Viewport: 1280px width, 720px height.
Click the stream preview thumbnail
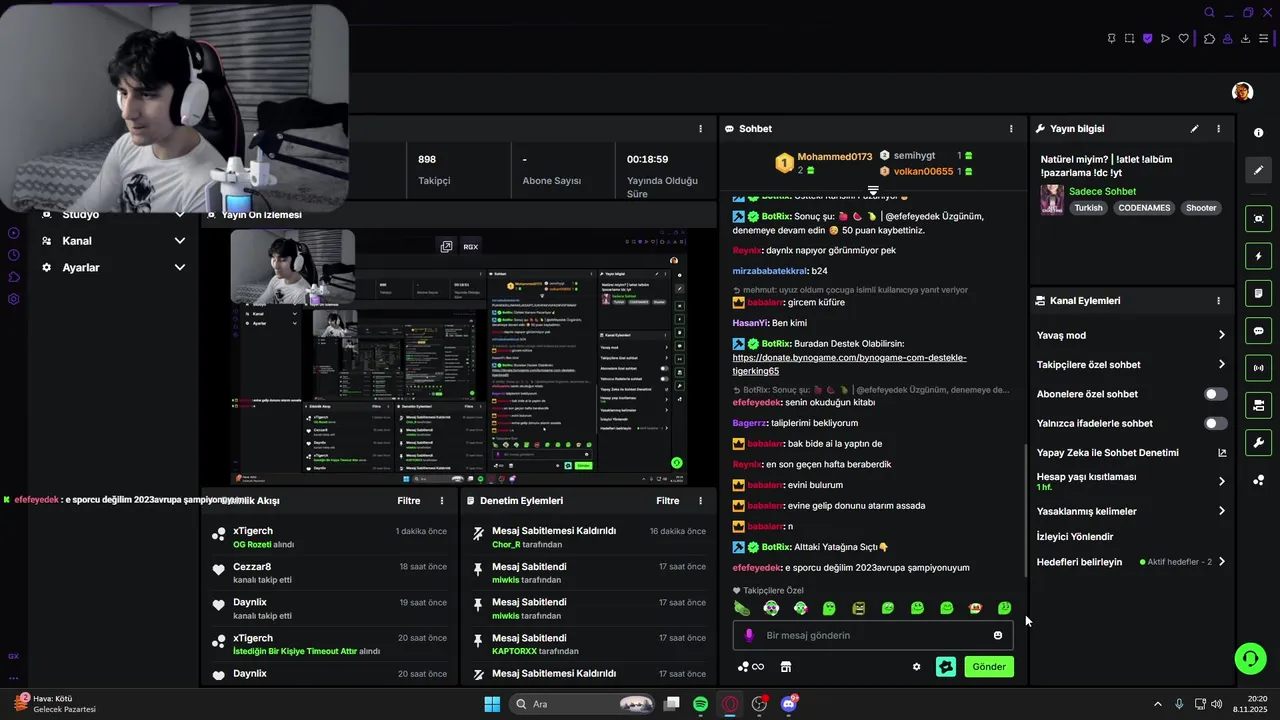tap(458, 357)
